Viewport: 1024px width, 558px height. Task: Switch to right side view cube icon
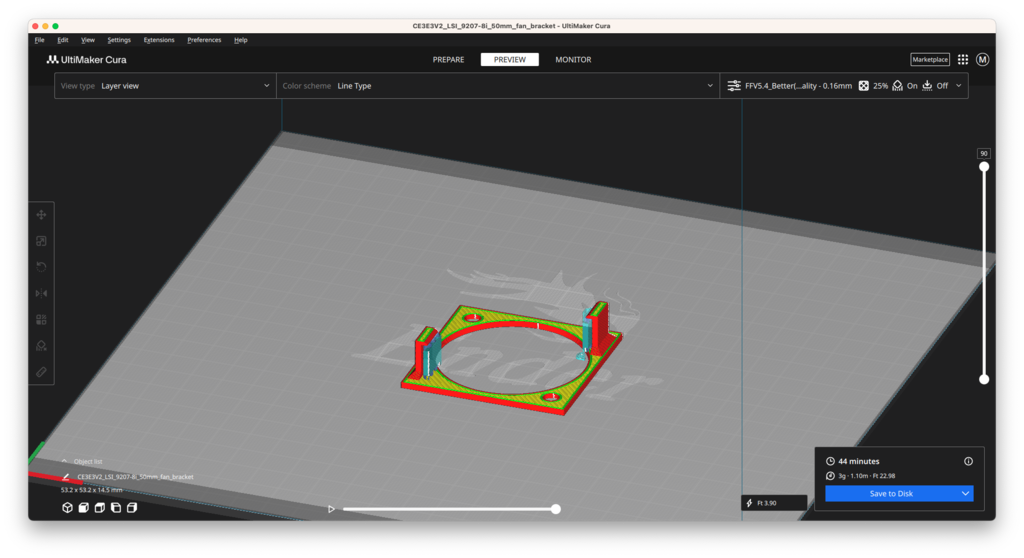(x=132, y=508)
